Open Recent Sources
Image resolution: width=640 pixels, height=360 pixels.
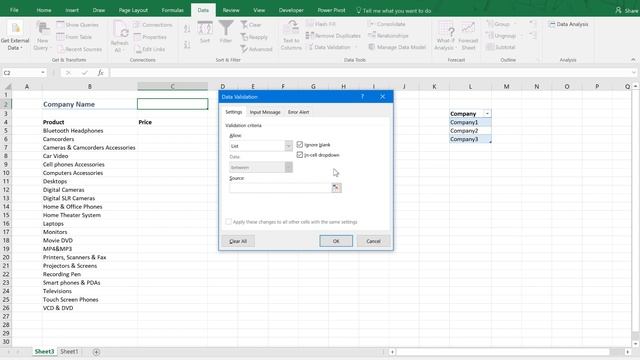point(79,49)
